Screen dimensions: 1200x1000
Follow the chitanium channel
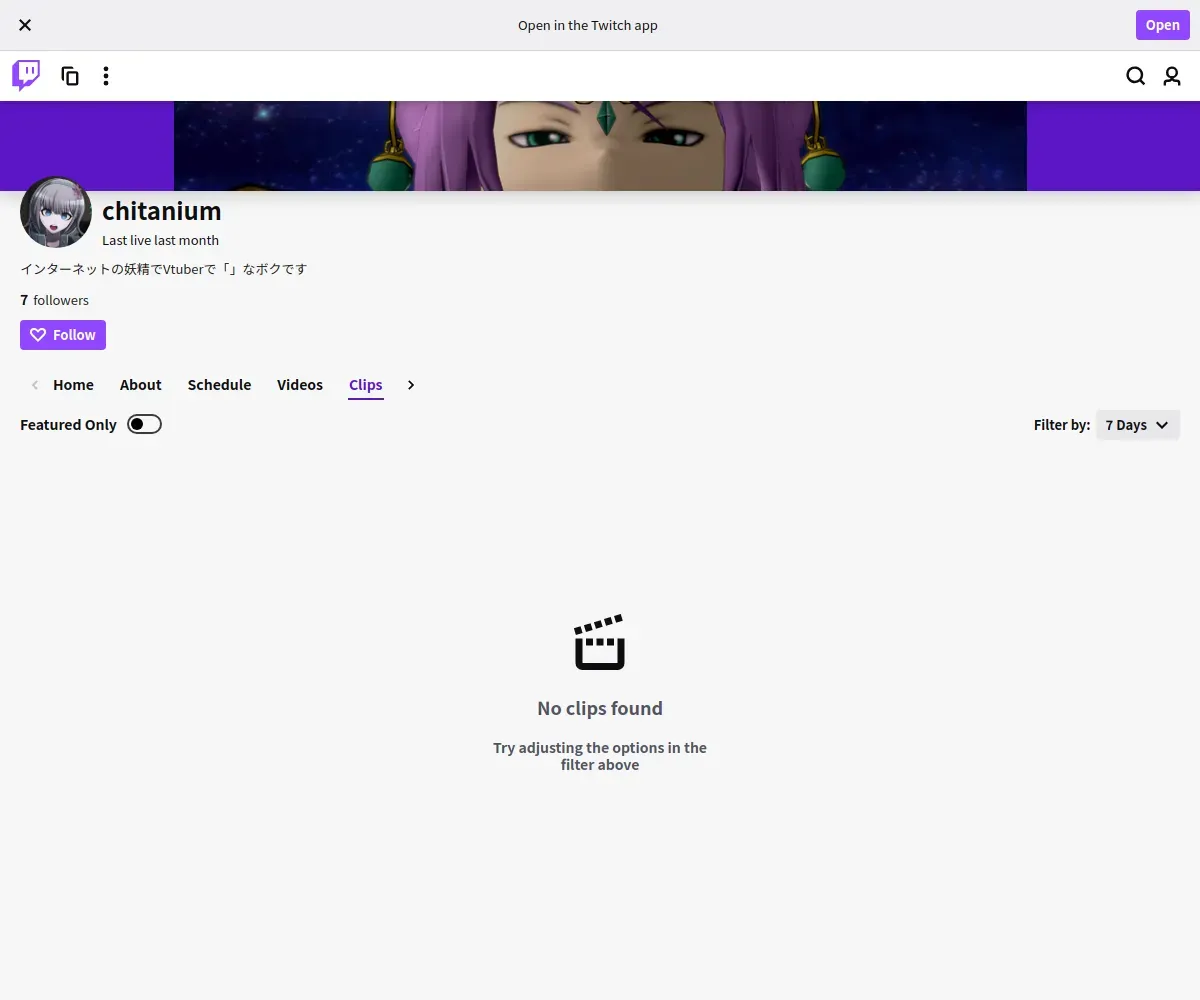[x=63, y=335]
